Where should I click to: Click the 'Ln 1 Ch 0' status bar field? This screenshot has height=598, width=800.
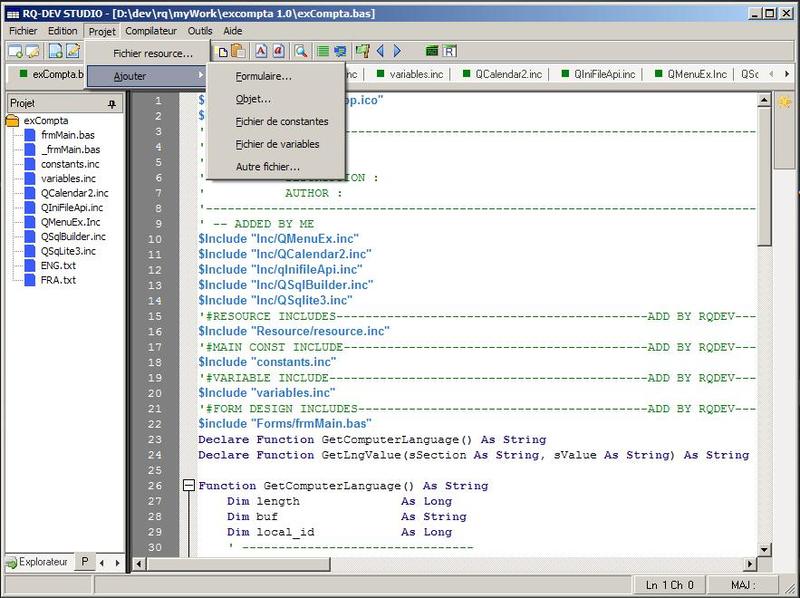671,585
